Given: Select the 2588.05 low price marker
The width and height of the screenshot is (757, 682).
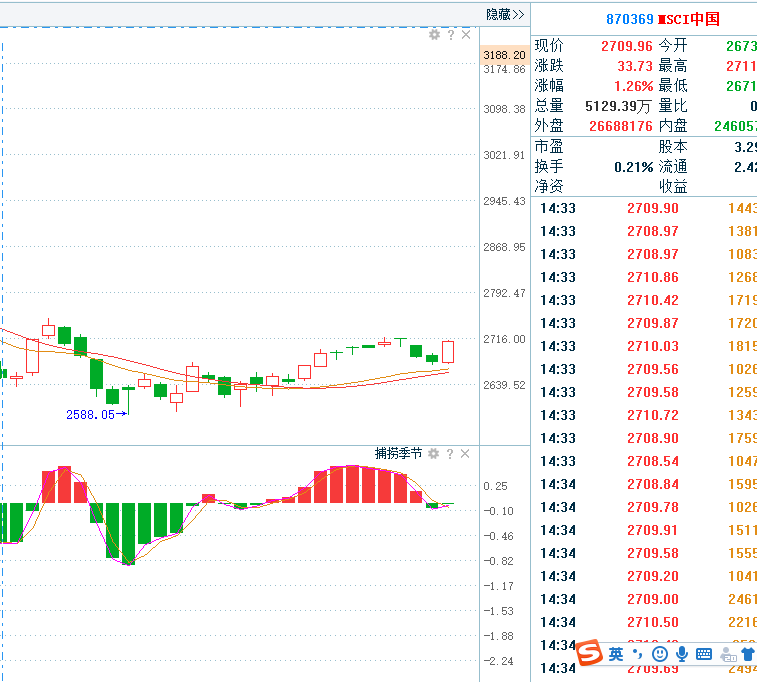Looking at the screenshot, I should (91, 414).
